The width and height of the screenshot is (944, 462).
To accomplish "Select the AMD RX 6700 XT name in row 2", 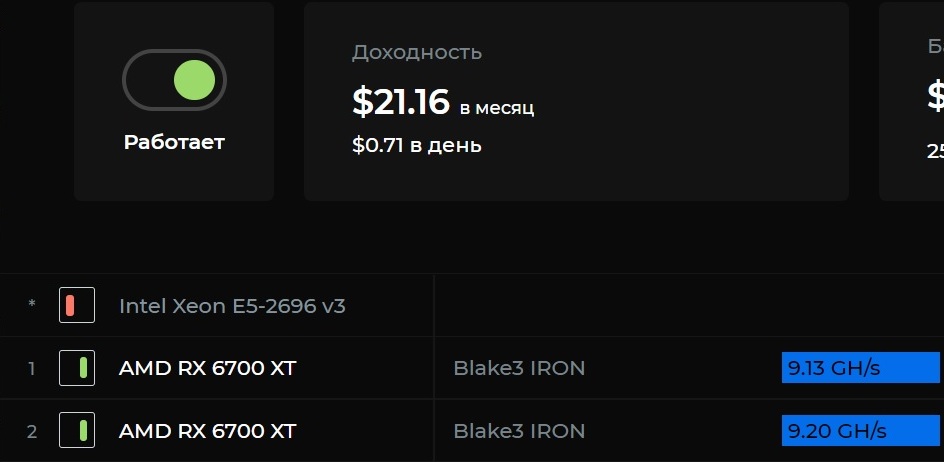I will (208, 431).
